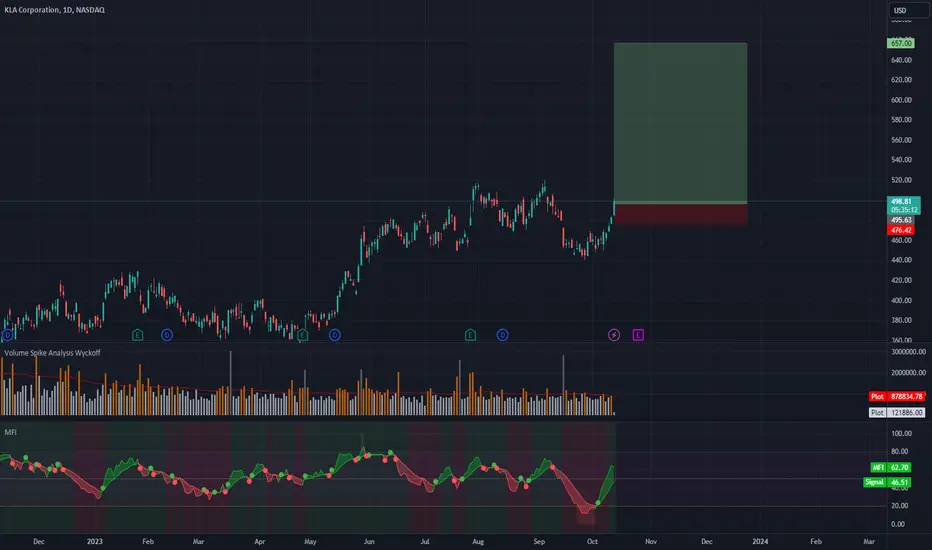Click the 80.00 MFI scale value
The width and height of the screenshot is (932, 550).
899,451
